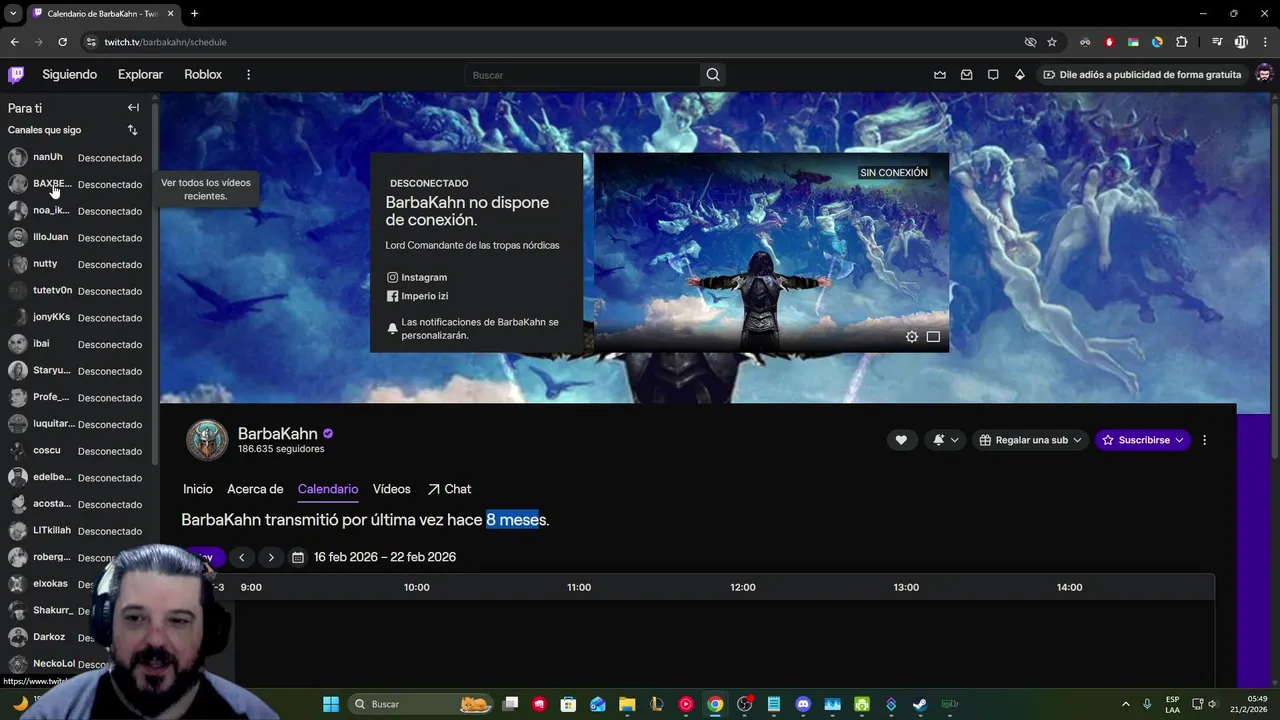Click the Twitch Buscar search field
The height and width of the screenshot is (720, 1280).
pos(583,75)
